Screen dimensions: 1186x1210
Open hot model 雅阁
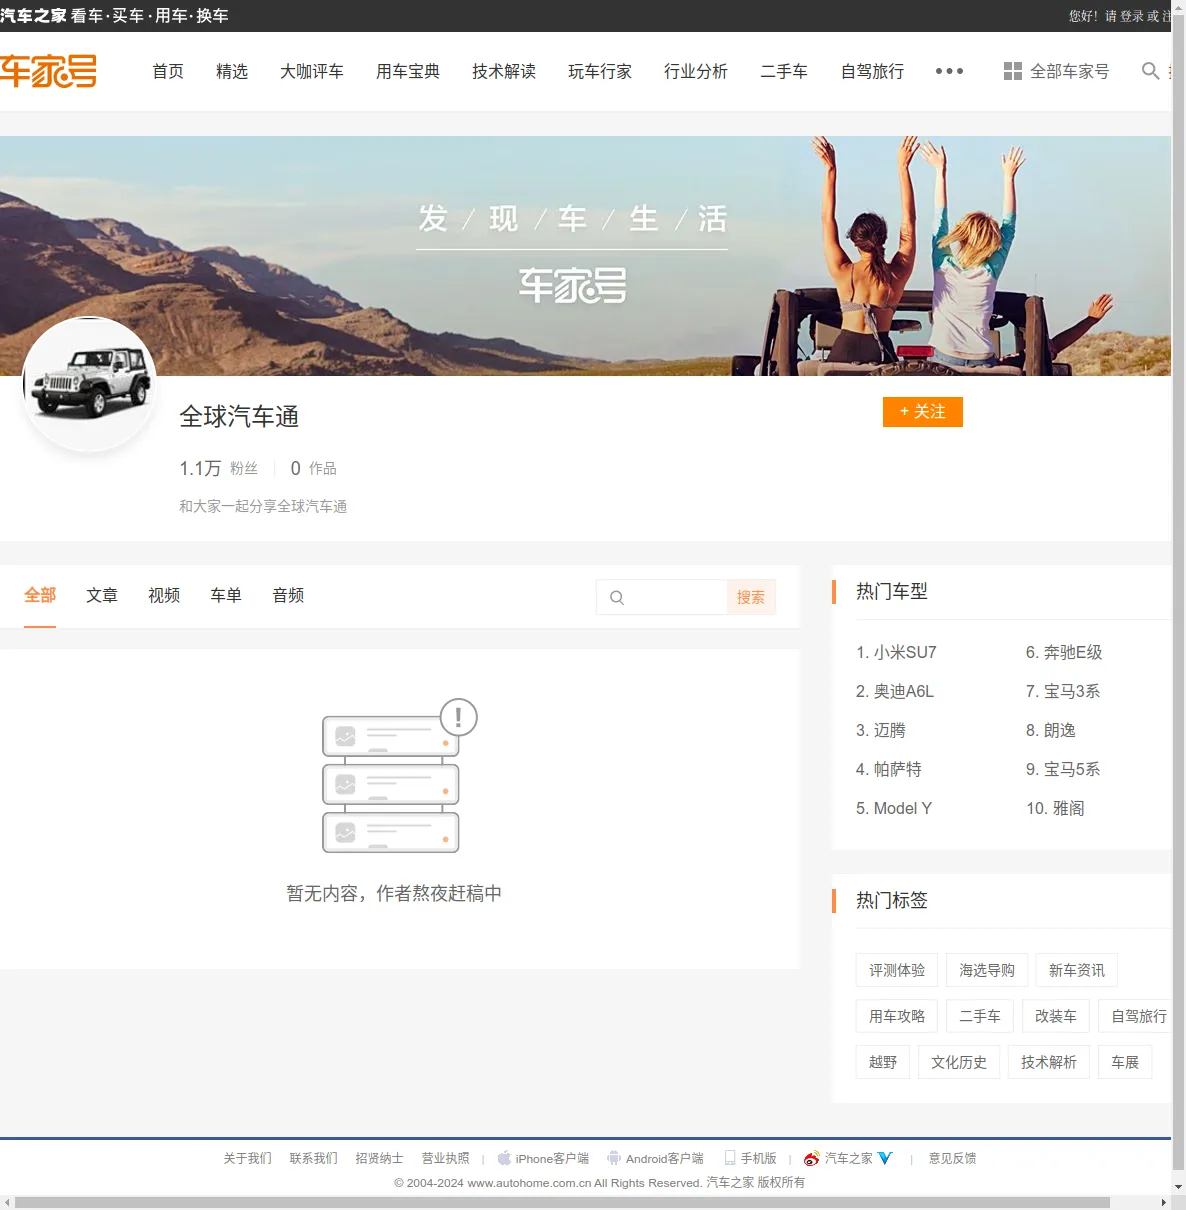pos(1055,808)
